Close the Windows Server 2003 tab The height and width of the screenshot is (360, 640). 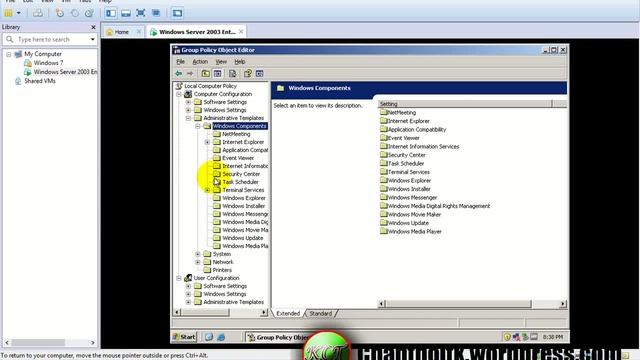[241, 31]
